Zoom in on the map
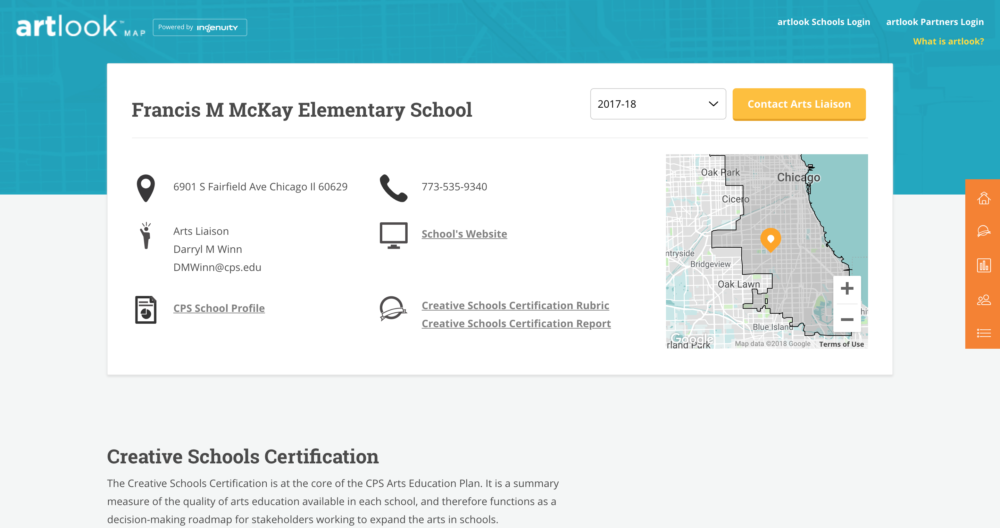 coord(847,289)
